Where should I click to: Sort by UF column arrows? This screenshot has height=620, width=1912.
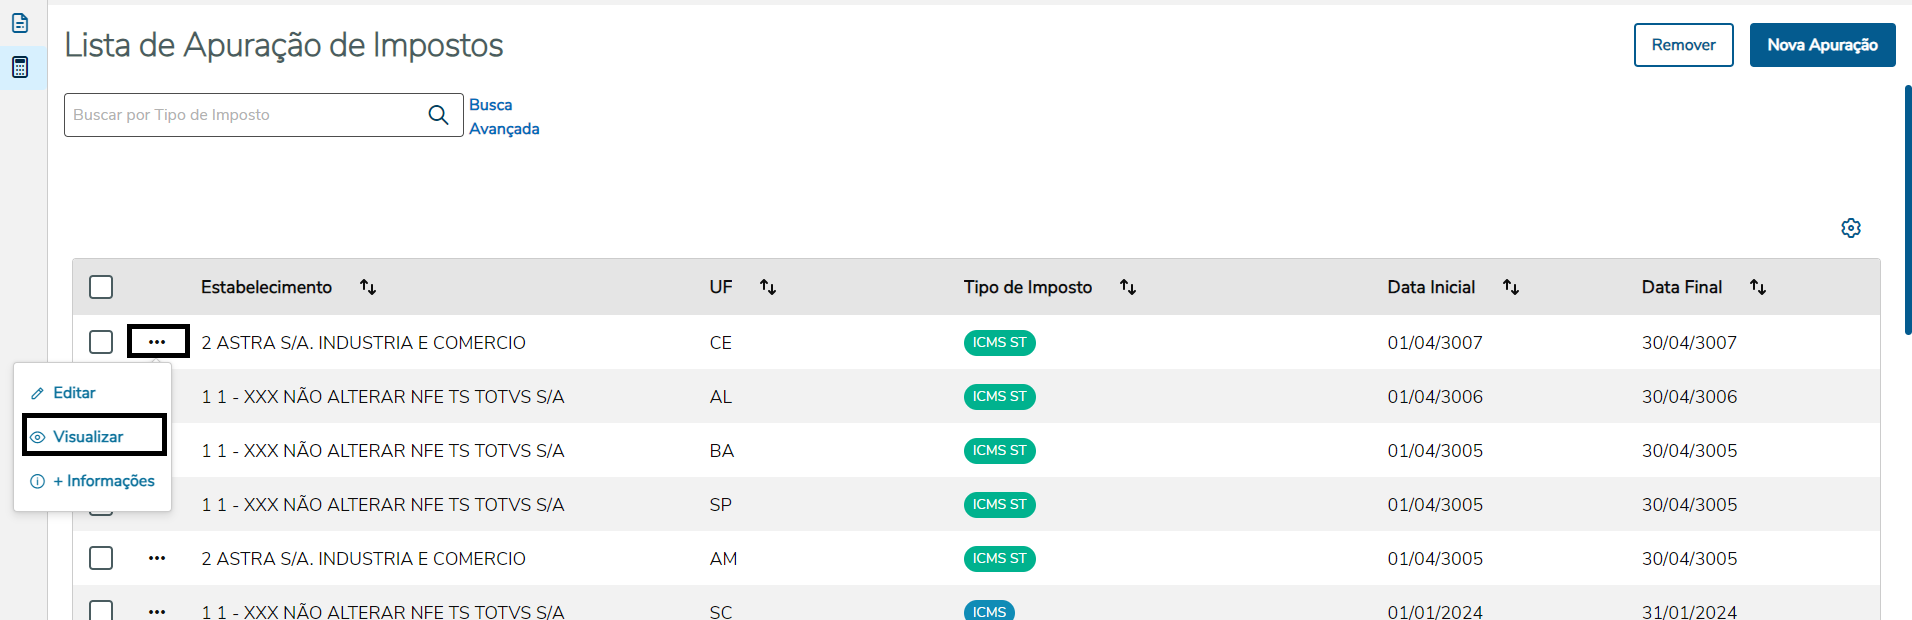tap(768, 287)
